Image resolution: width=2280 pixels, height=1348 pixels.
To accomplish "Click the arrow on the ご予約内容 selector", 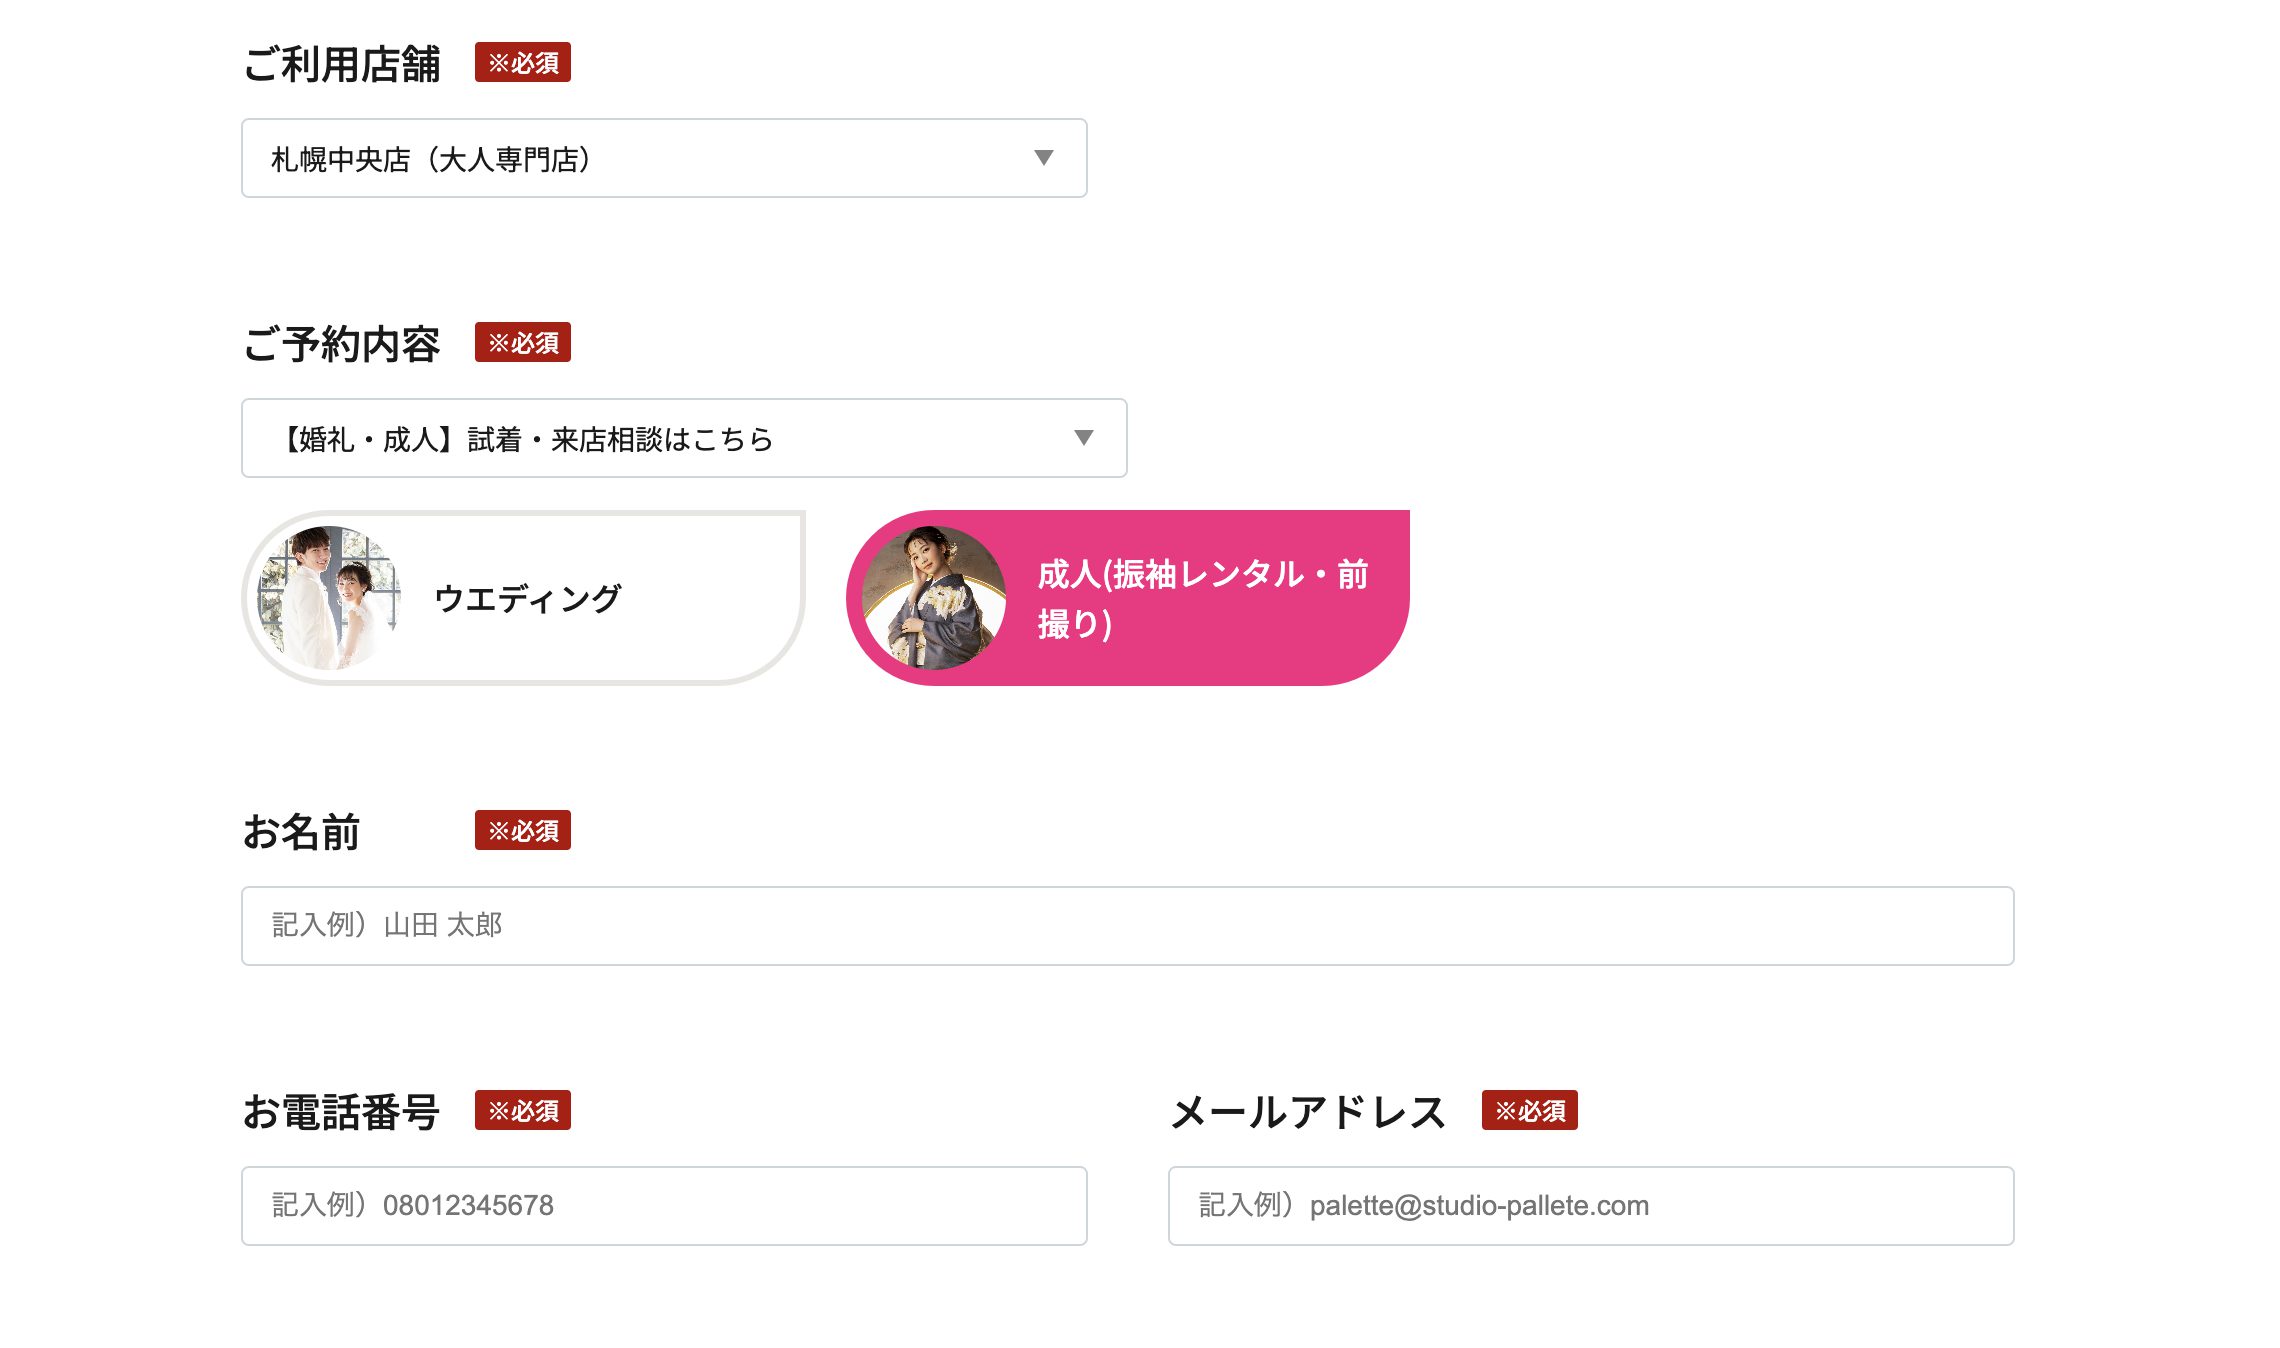I will point(1084,438).
